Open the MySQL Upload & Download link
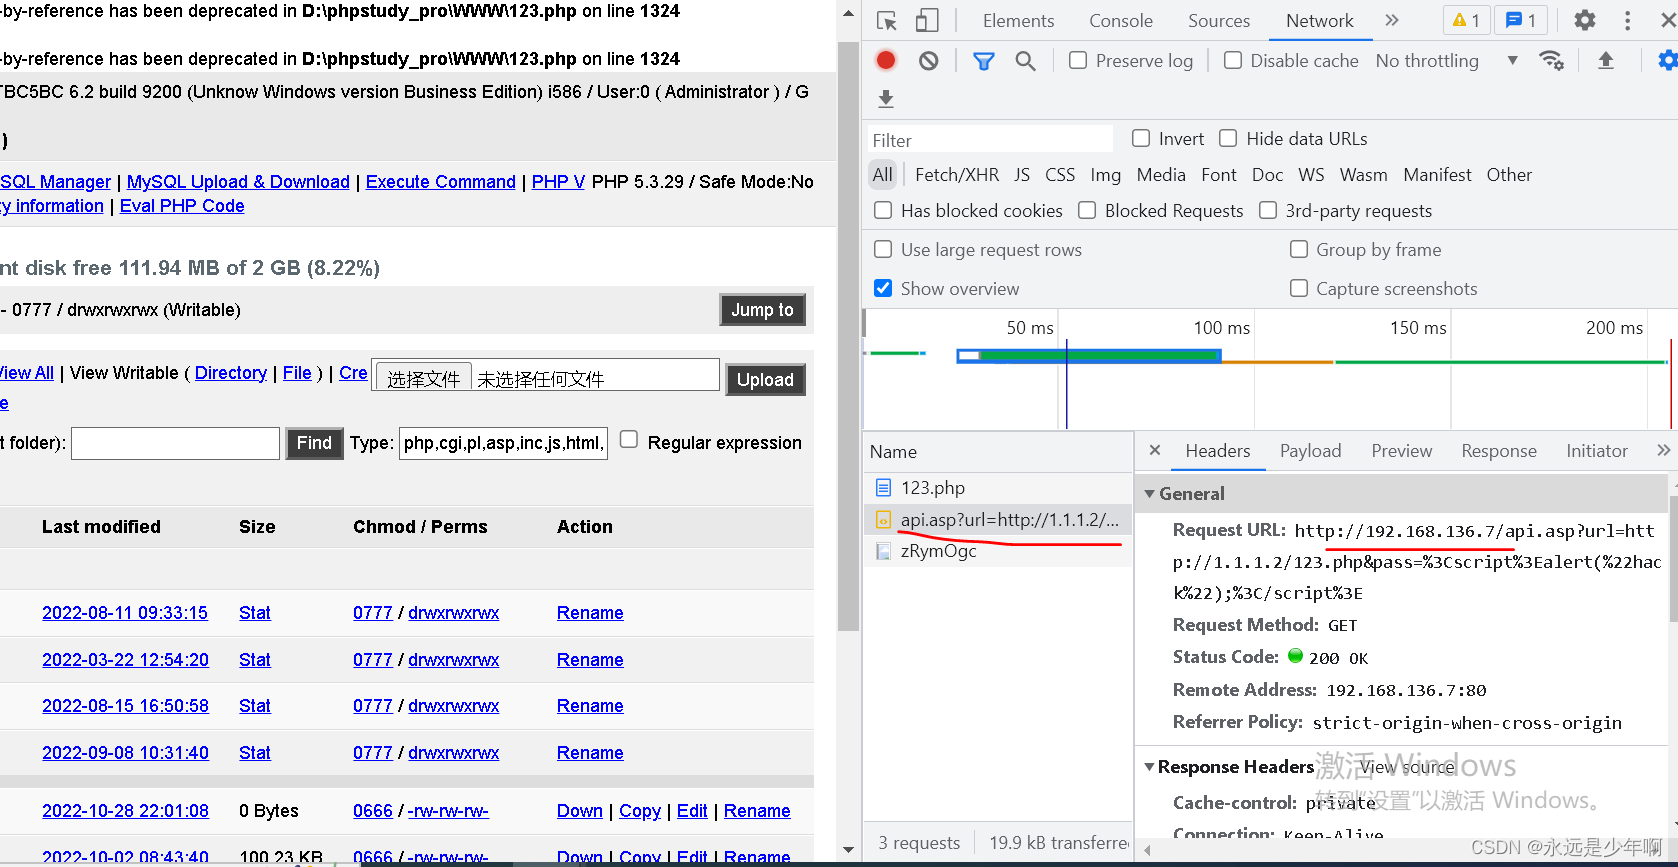 (238, 182)
